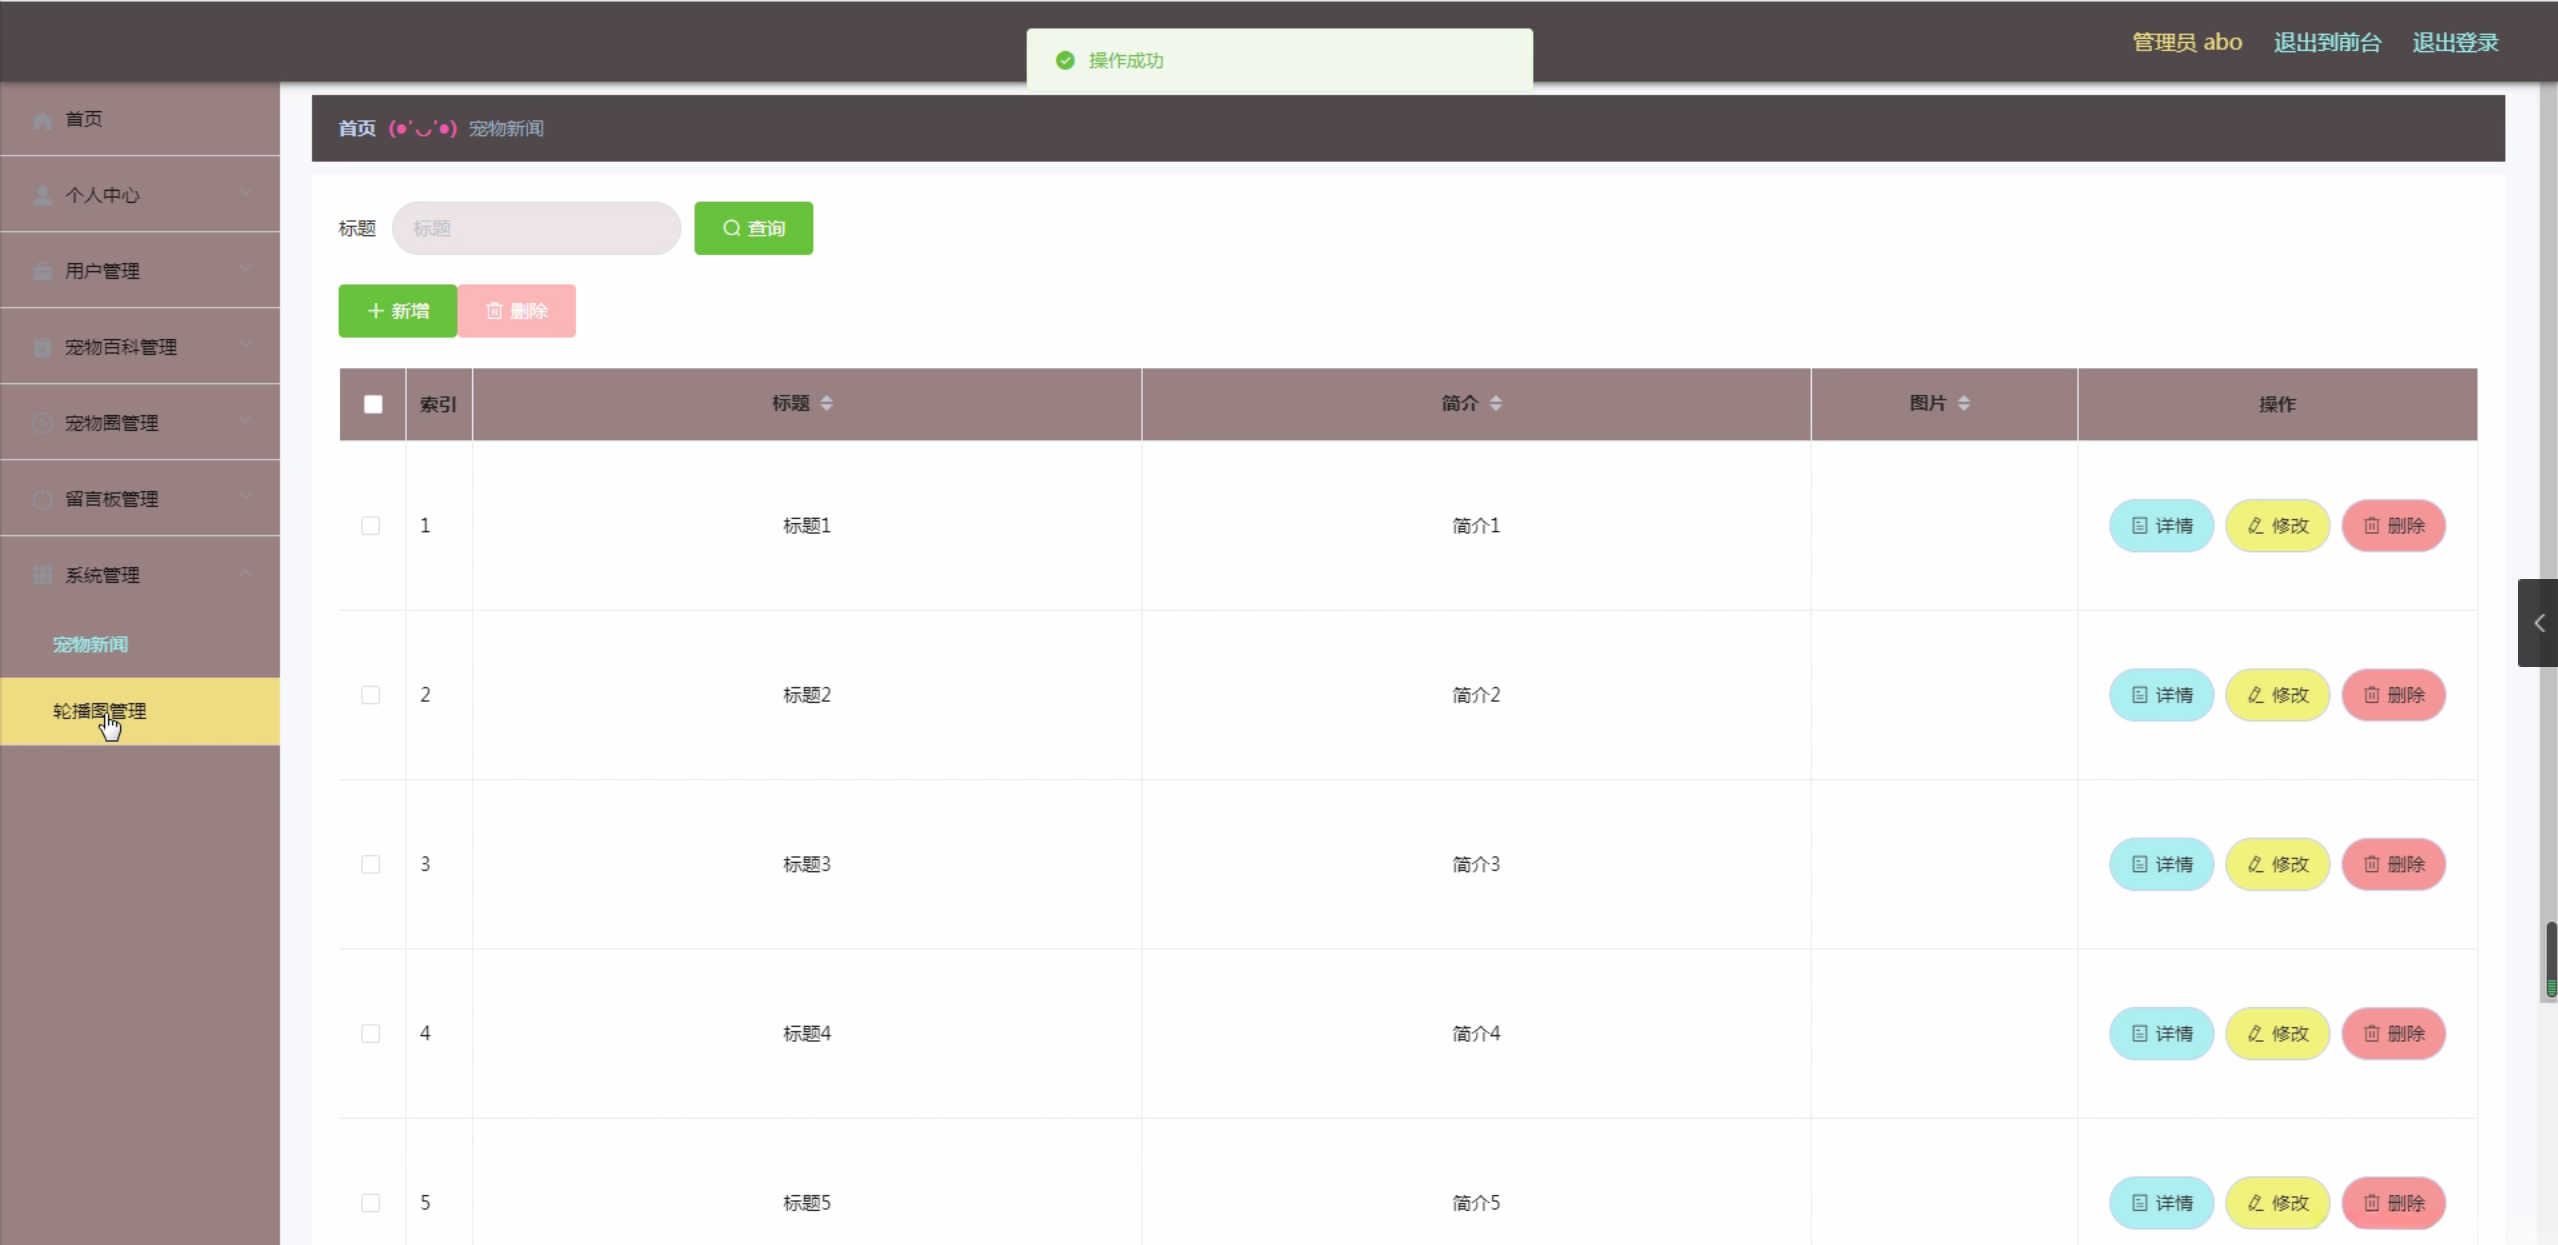Click the green 新增 button
Screen dimensions: 2558x1245
pos(397,311)
